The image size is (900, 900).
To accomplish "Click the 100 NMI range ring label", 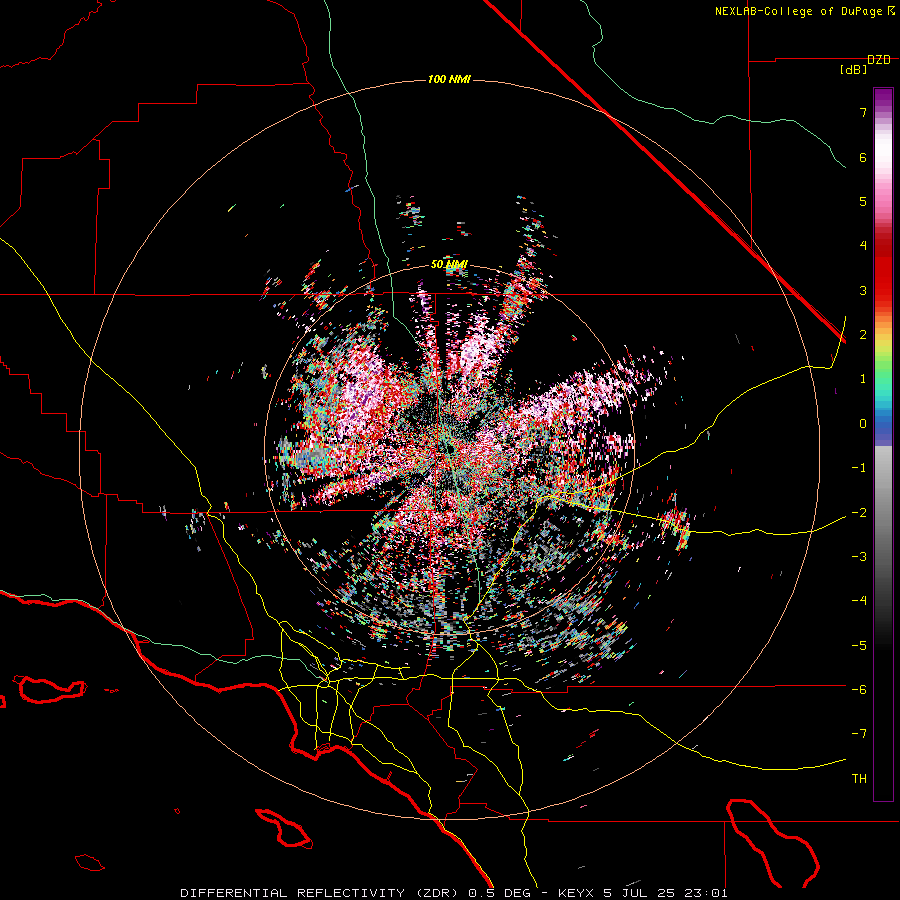I will click(449, 79).
